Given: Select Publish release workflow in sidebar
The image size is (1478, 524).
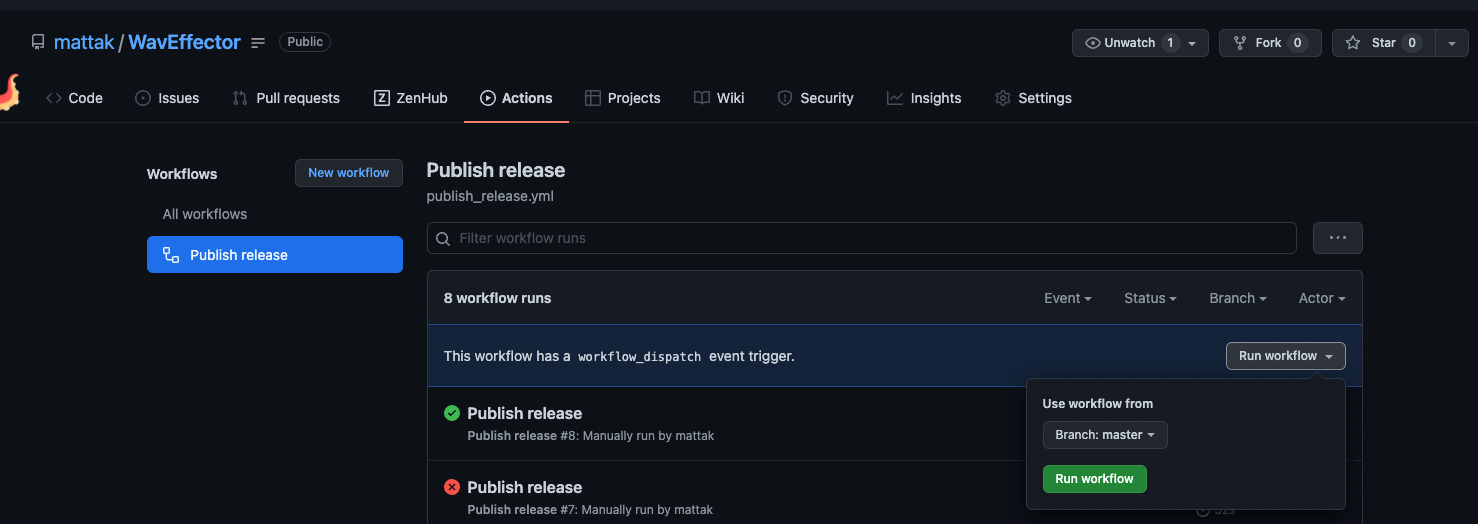Looking at the screenshot, I should (x=275, y=255).
